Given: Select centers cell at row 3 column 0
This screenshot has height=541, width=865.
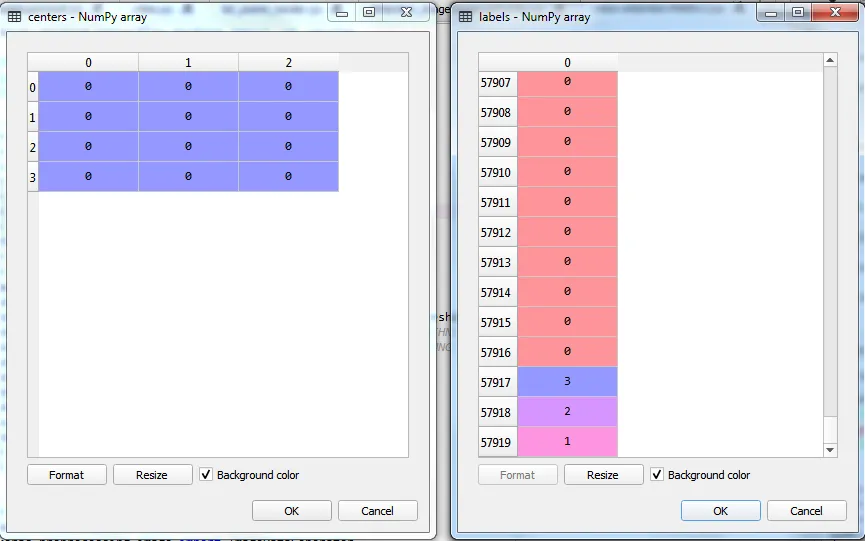Looking at the screenshot, I should [x=88, y=176].
